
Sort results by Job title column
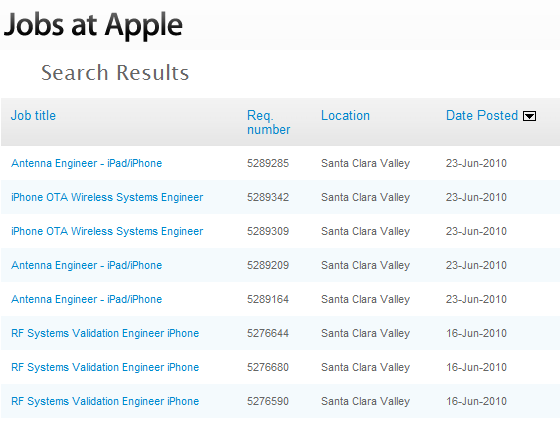(33, 115)
